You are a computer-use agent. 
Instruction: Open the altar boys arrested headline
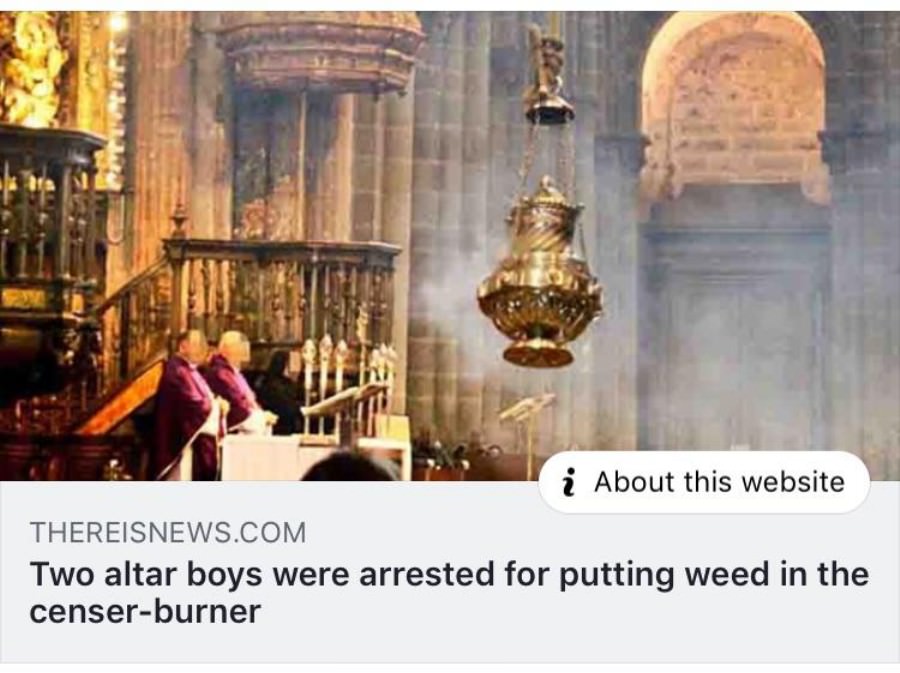(449, 593)
